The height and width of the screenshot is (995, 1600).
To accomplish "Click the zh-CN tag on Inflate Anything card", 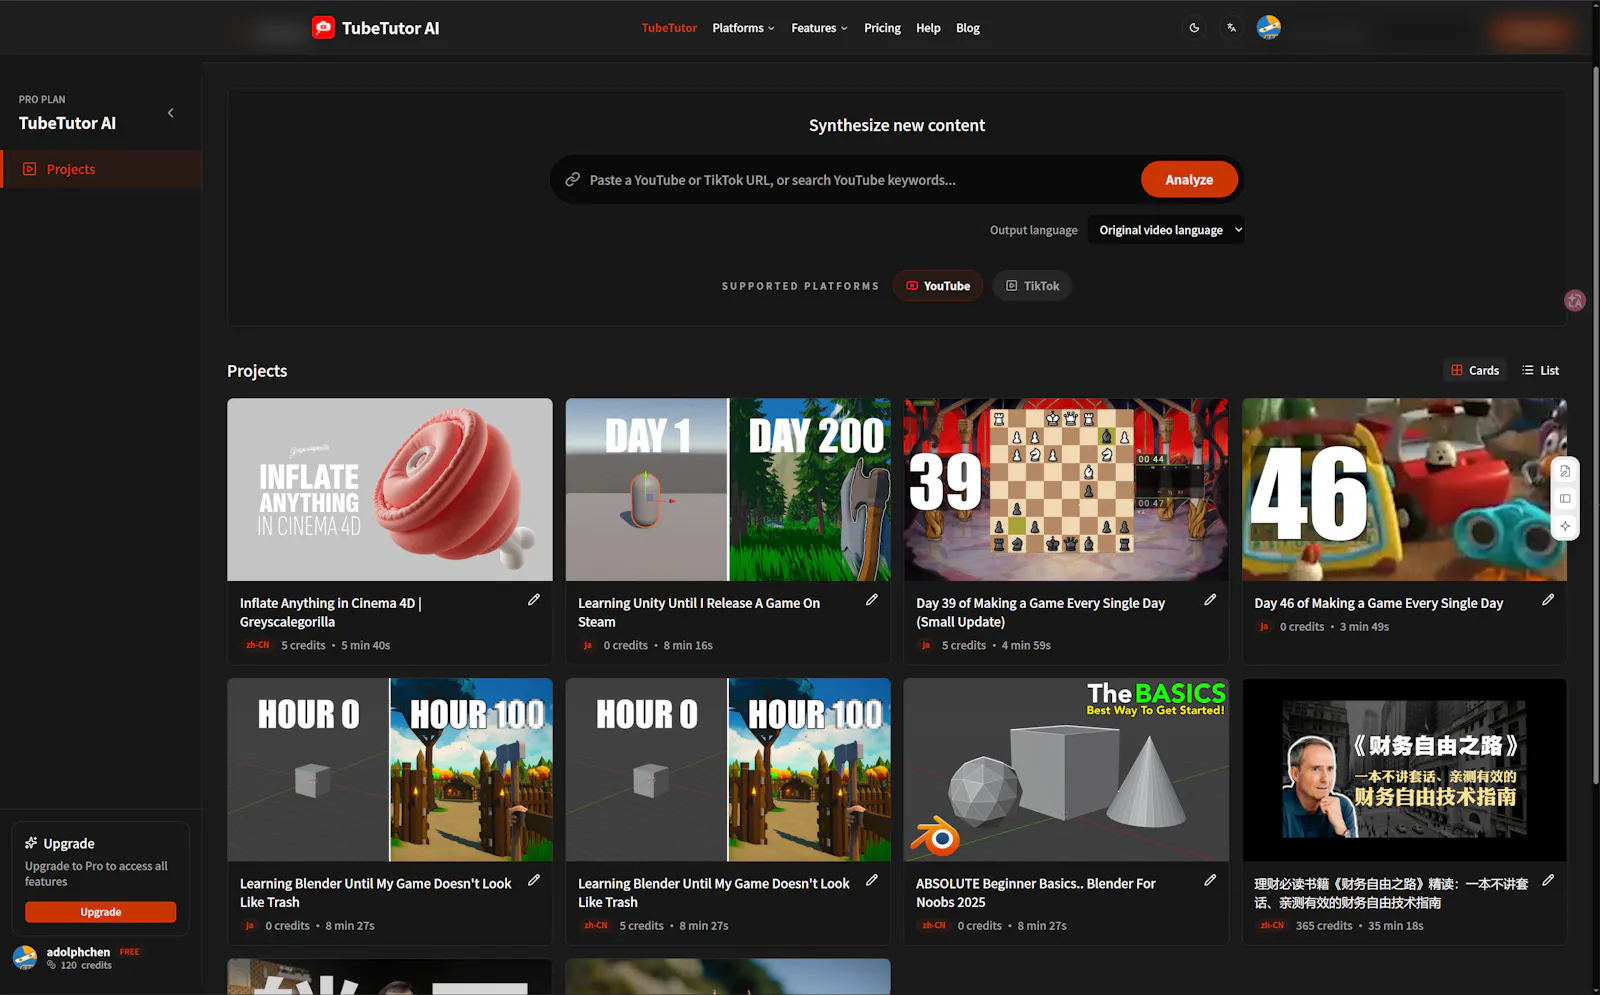I will tap(258, 646).
